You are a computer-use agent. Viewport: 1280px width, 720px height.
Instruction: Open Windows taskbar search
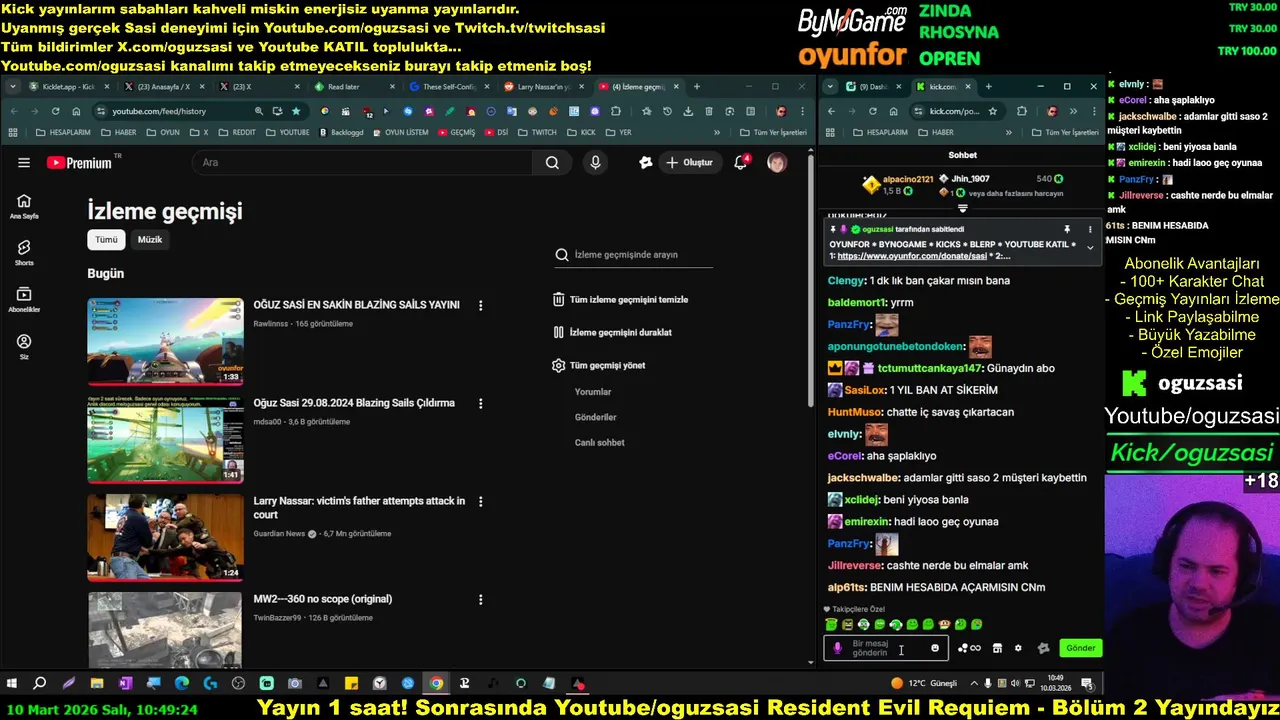tap(40, 683)
